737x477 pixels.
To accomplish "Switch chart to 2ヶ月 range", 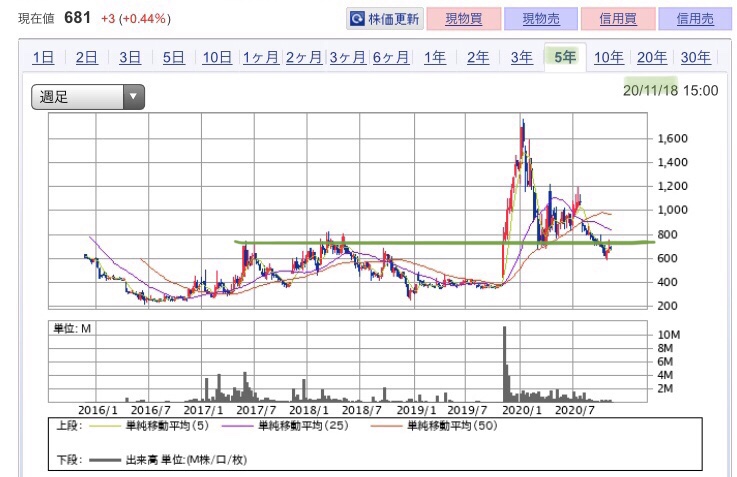I will pyautogui.click(x=304, y=57).
